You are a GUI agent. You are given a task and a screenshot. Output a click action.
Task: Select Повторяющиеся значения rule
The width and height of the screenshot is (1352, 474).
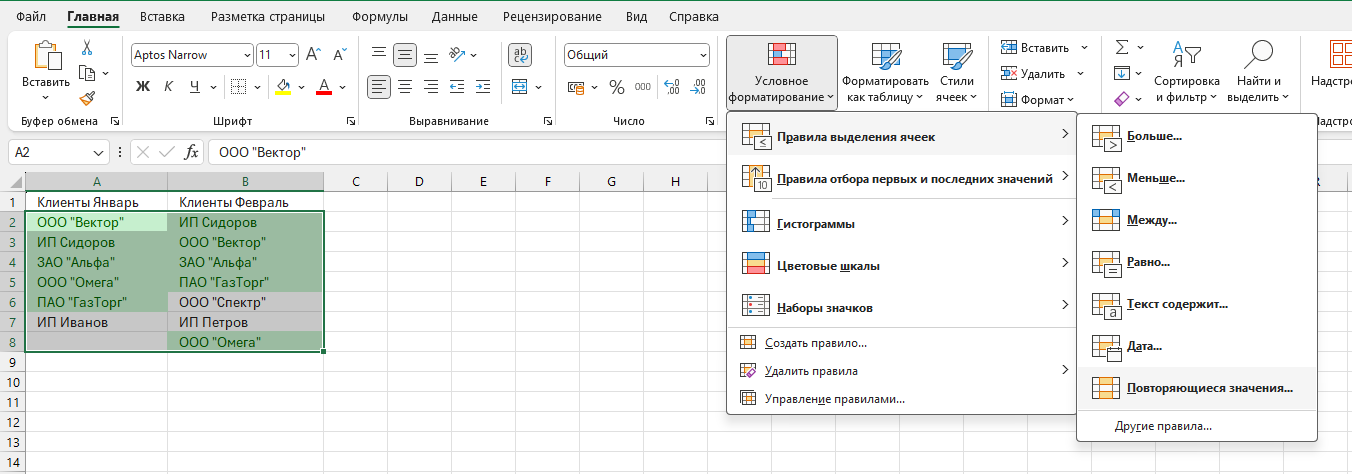1197,387
